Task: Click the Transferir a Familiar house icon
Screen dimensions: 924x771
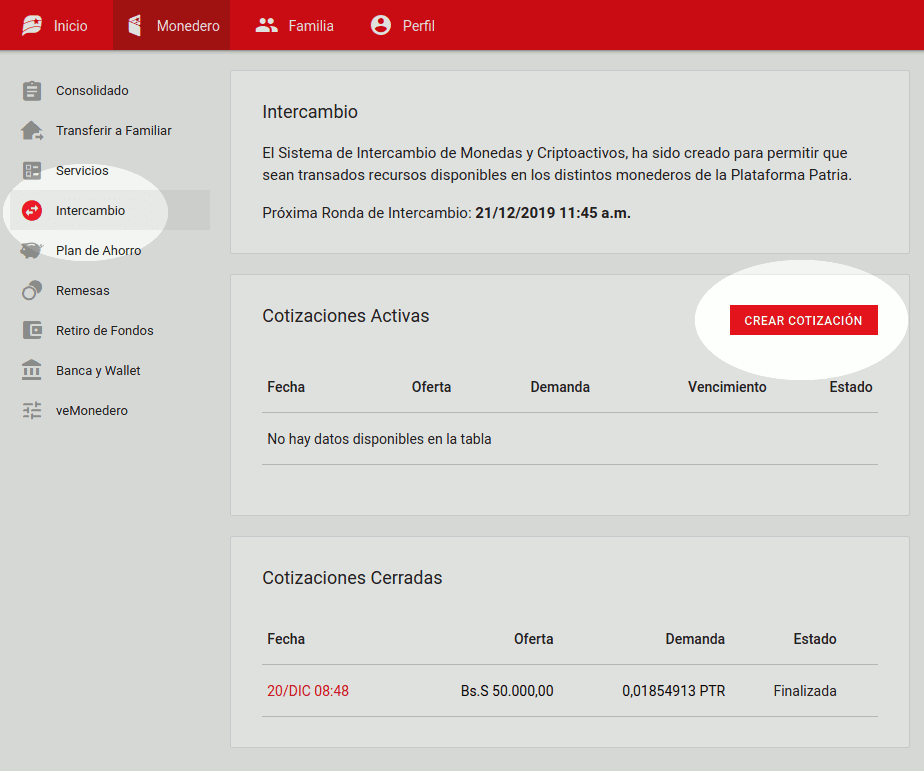Action: (x=32, y=131)
